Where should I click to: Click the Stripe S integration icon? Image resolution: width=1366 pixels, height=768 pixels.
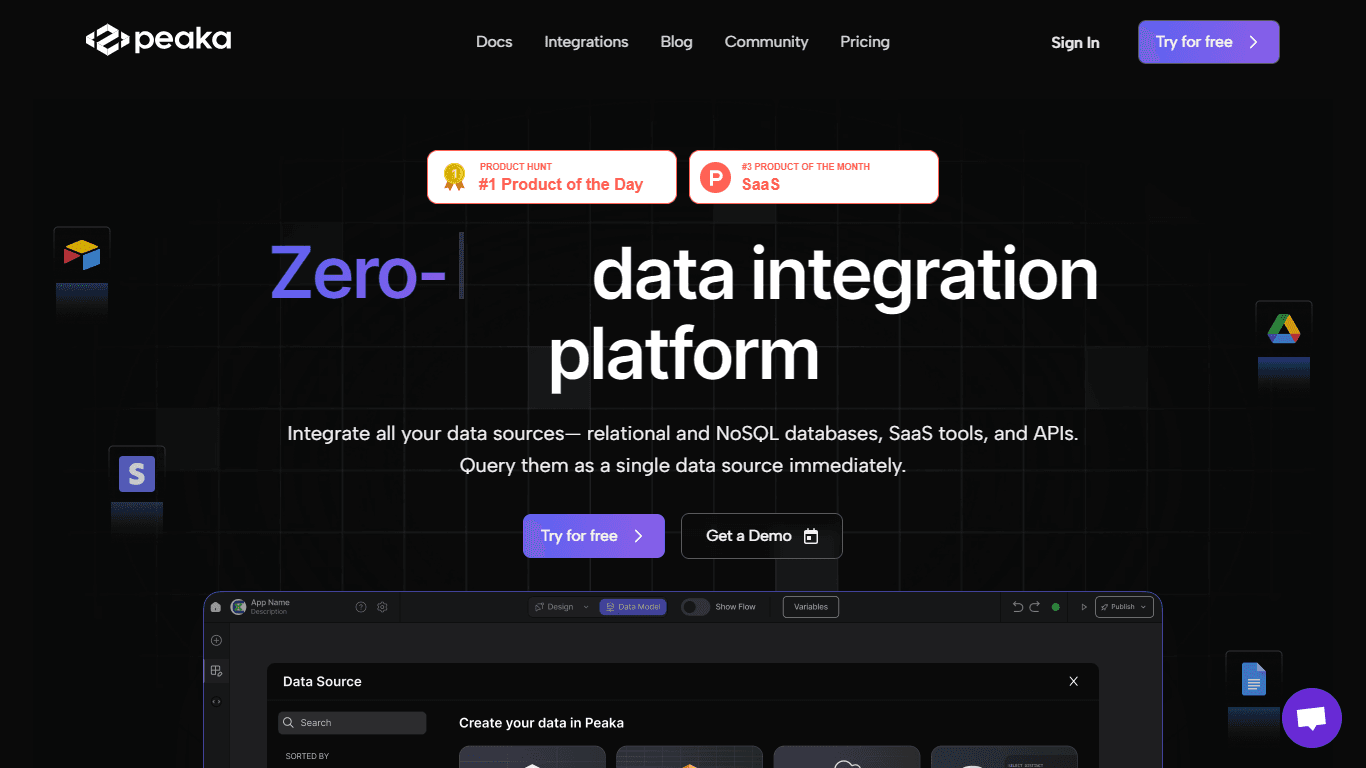point(137,473)
